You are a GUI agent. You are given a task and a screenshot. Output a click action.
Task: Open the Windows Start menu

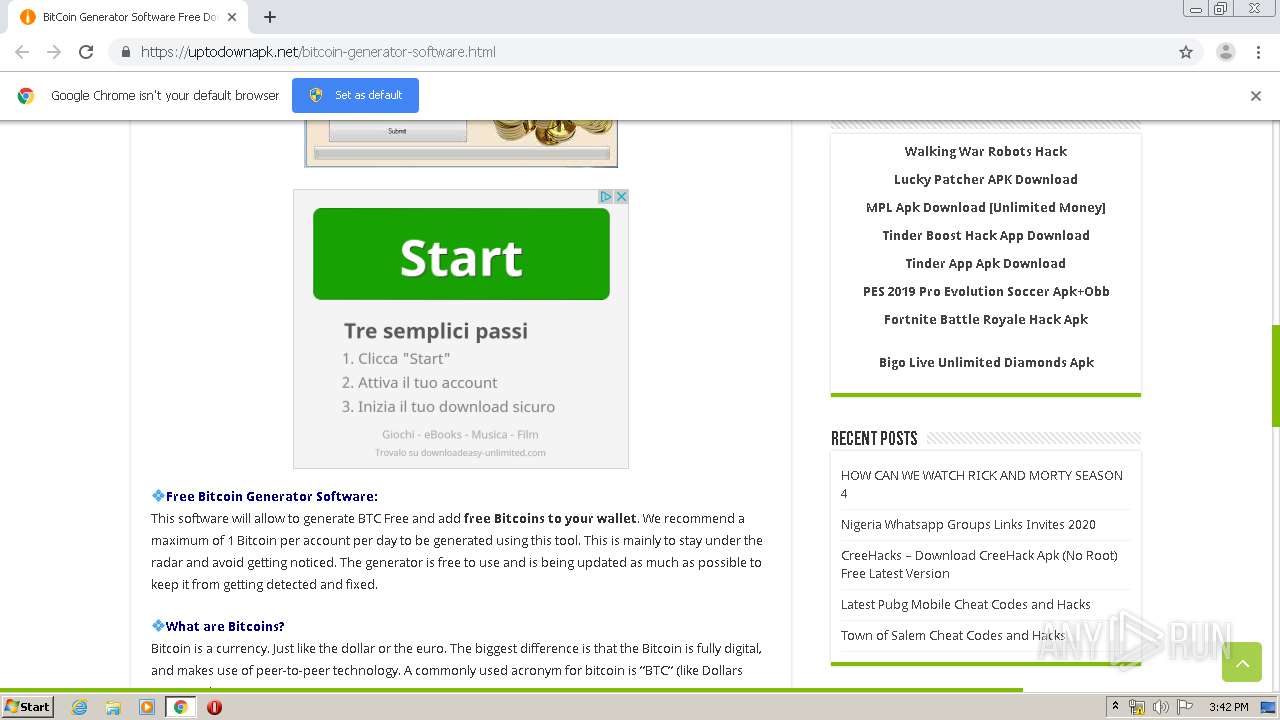28,706
